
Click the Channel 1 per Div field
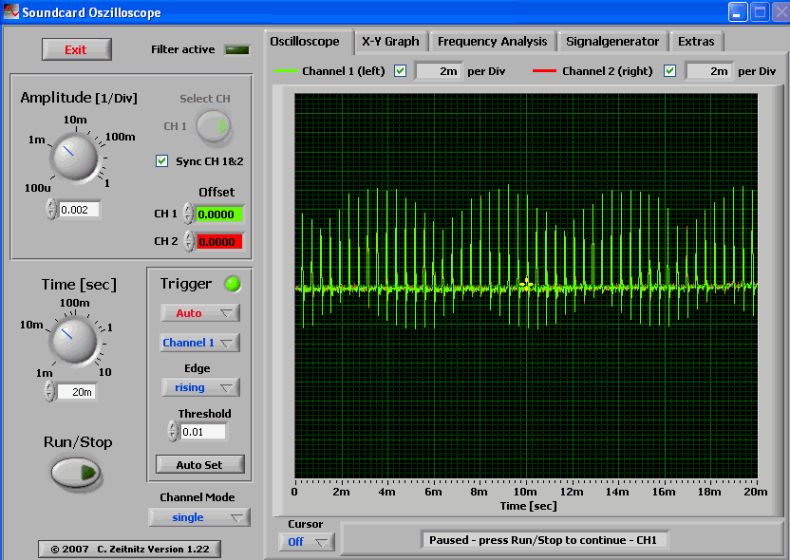coord(438,71)
